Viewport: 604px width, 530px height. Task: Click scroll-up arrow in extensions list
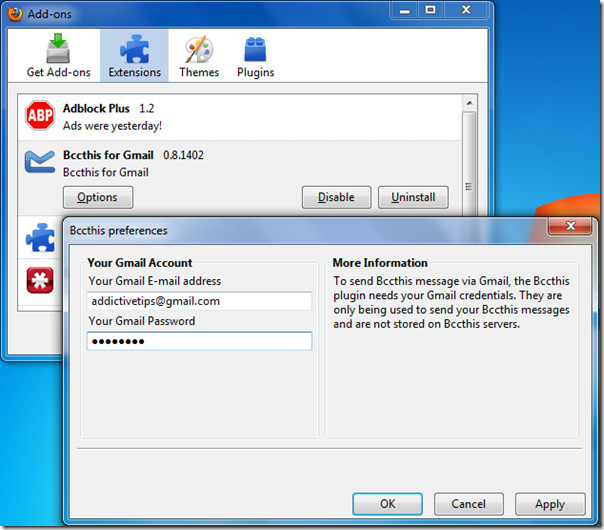pos(469,103)
